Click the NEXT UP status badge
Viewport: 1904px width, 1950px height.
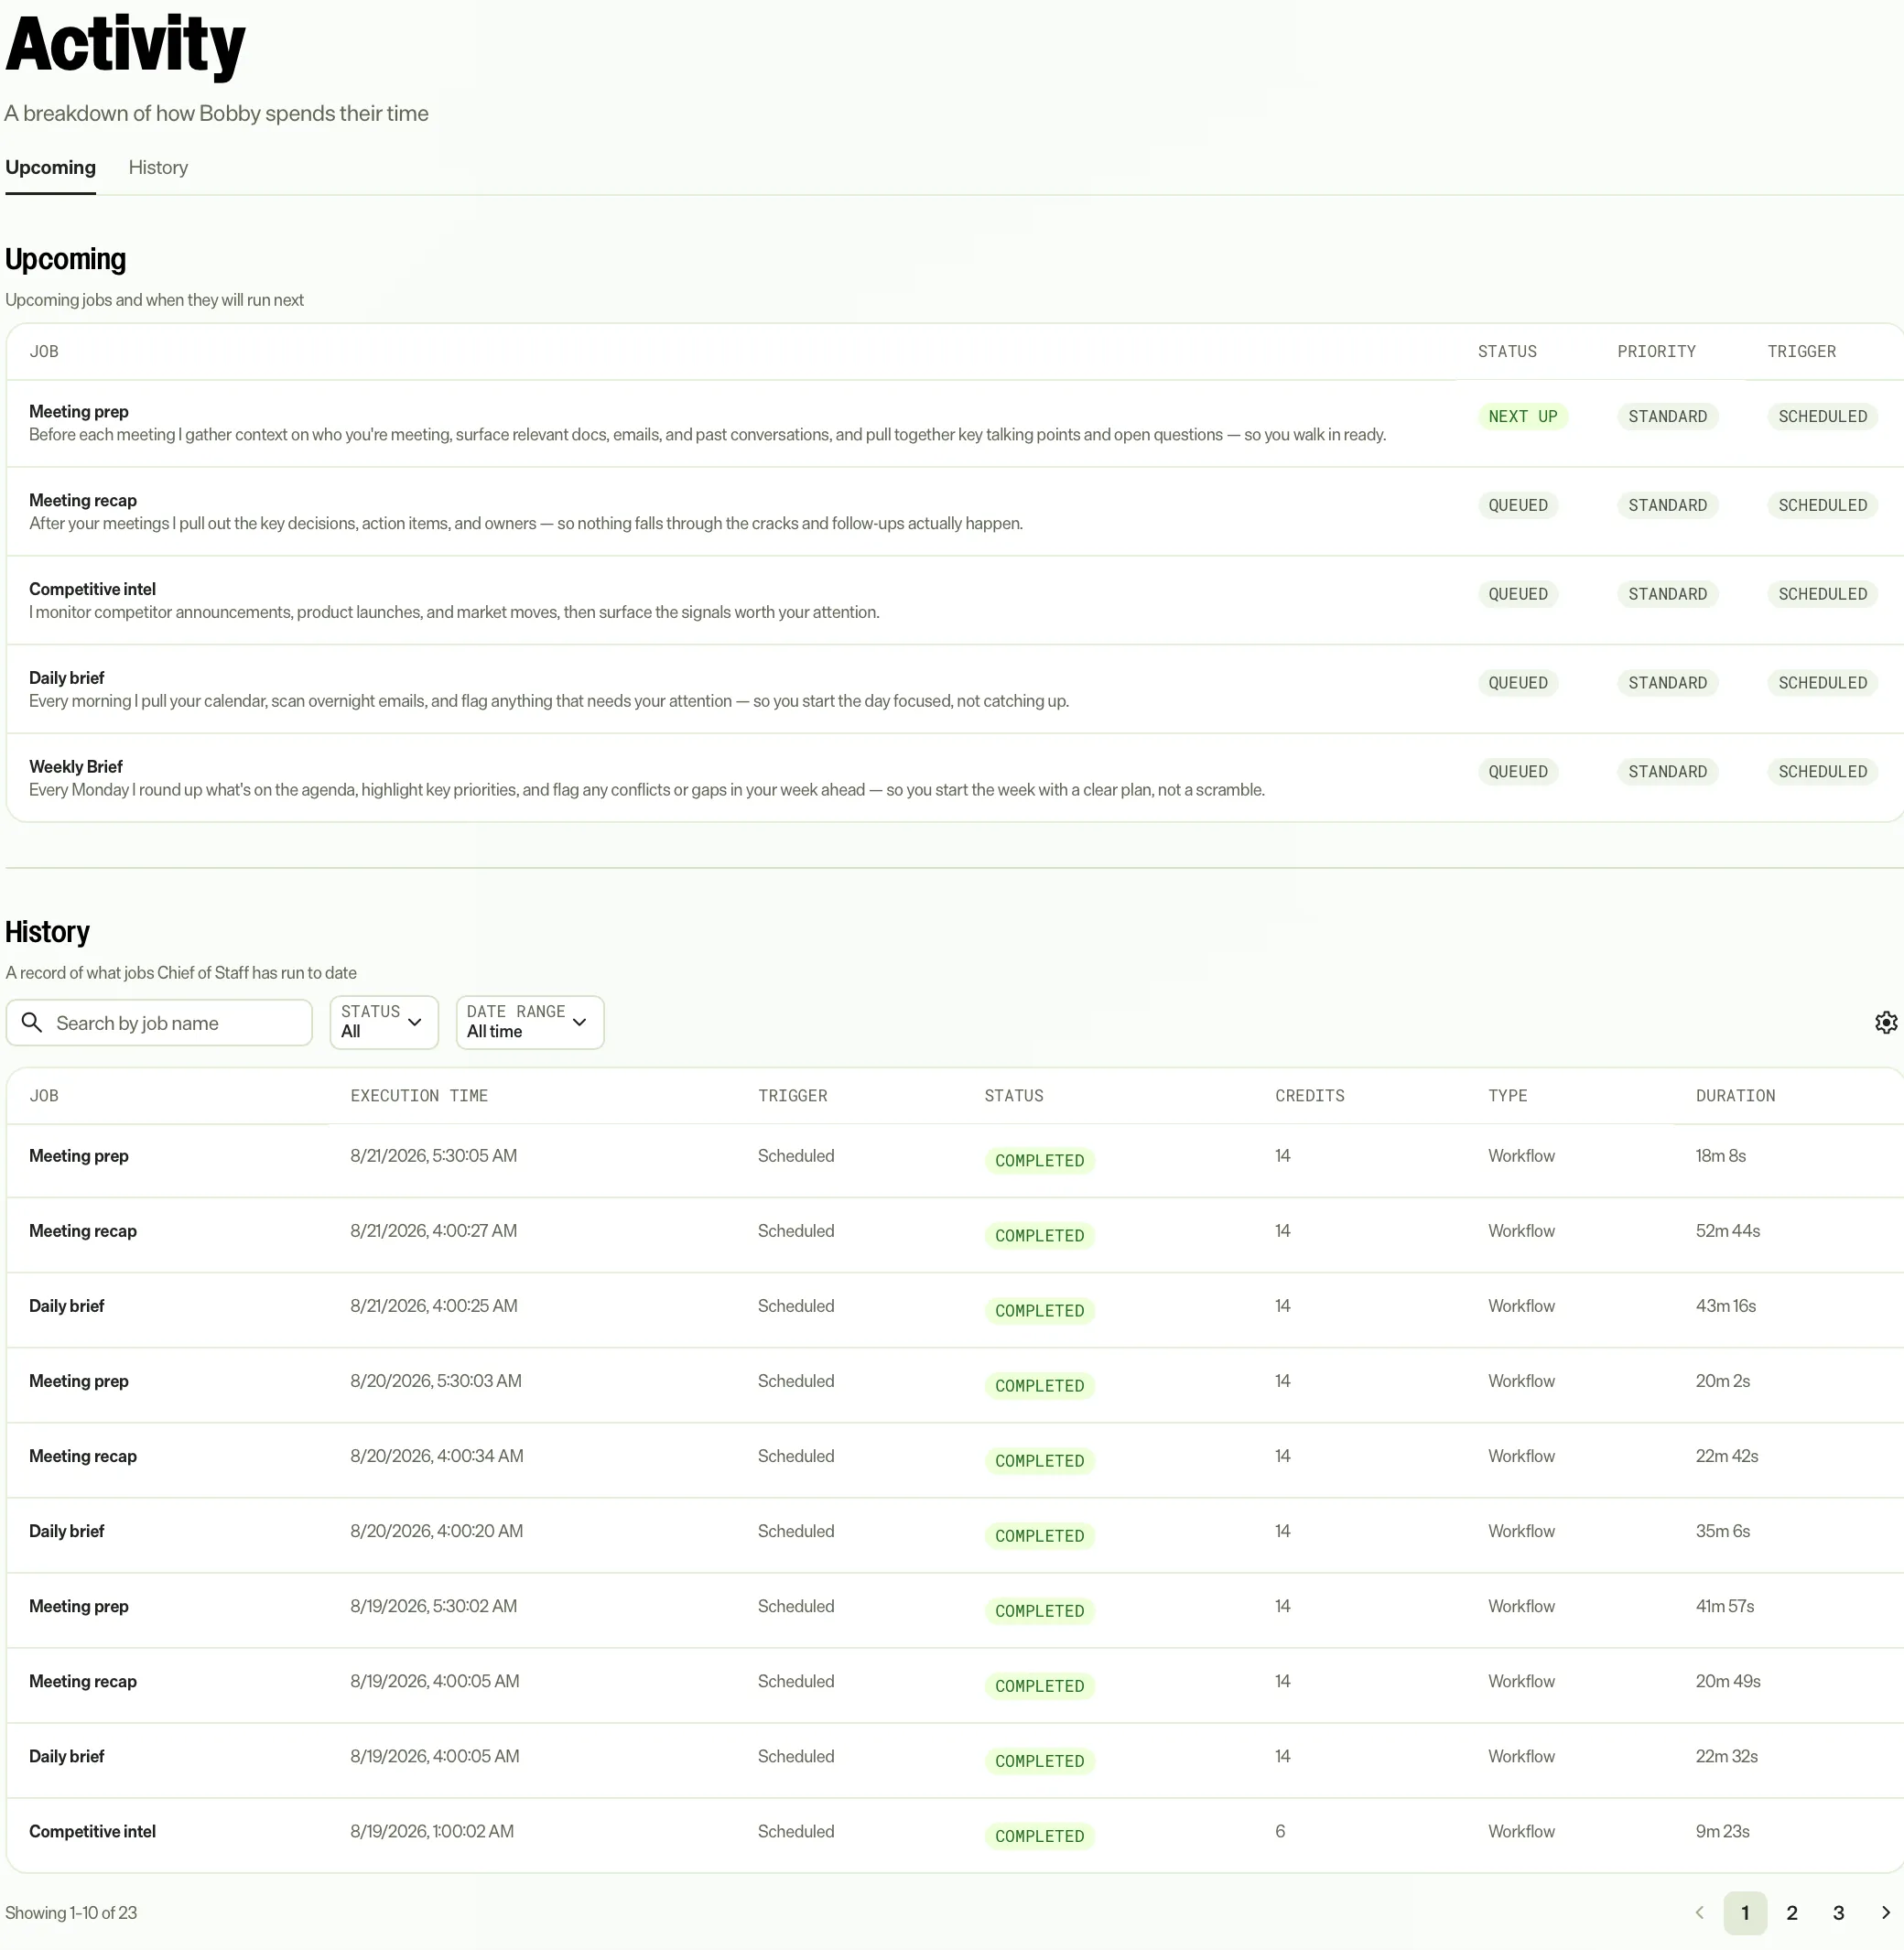(x=1522, y=416)
